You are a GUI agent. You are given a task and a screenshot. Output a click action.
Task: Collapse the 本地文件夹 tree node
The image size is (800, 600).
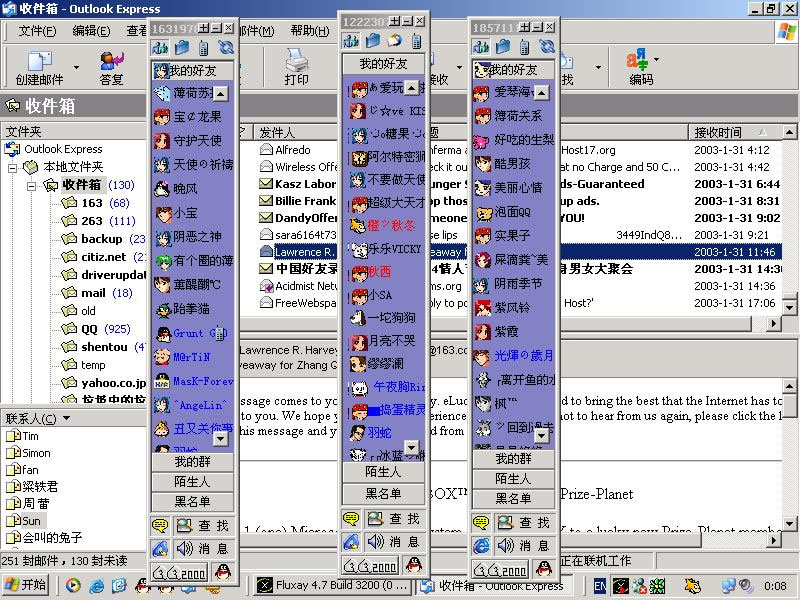pos(13,167)
